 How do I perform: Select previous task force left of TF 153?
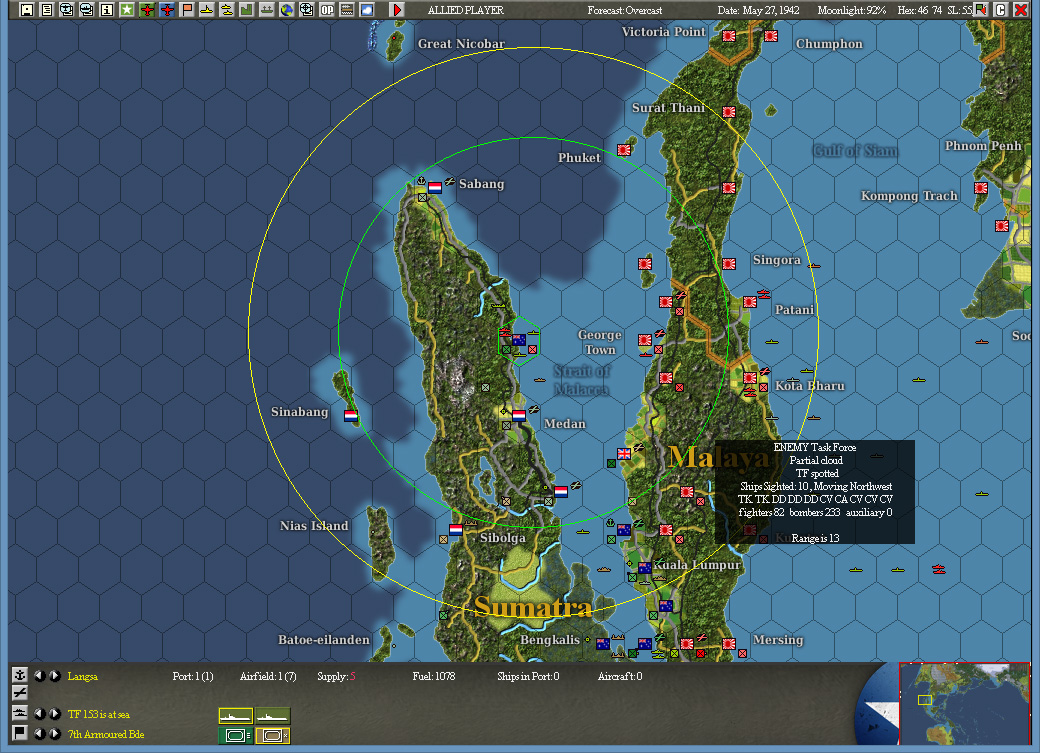point(40,714)
